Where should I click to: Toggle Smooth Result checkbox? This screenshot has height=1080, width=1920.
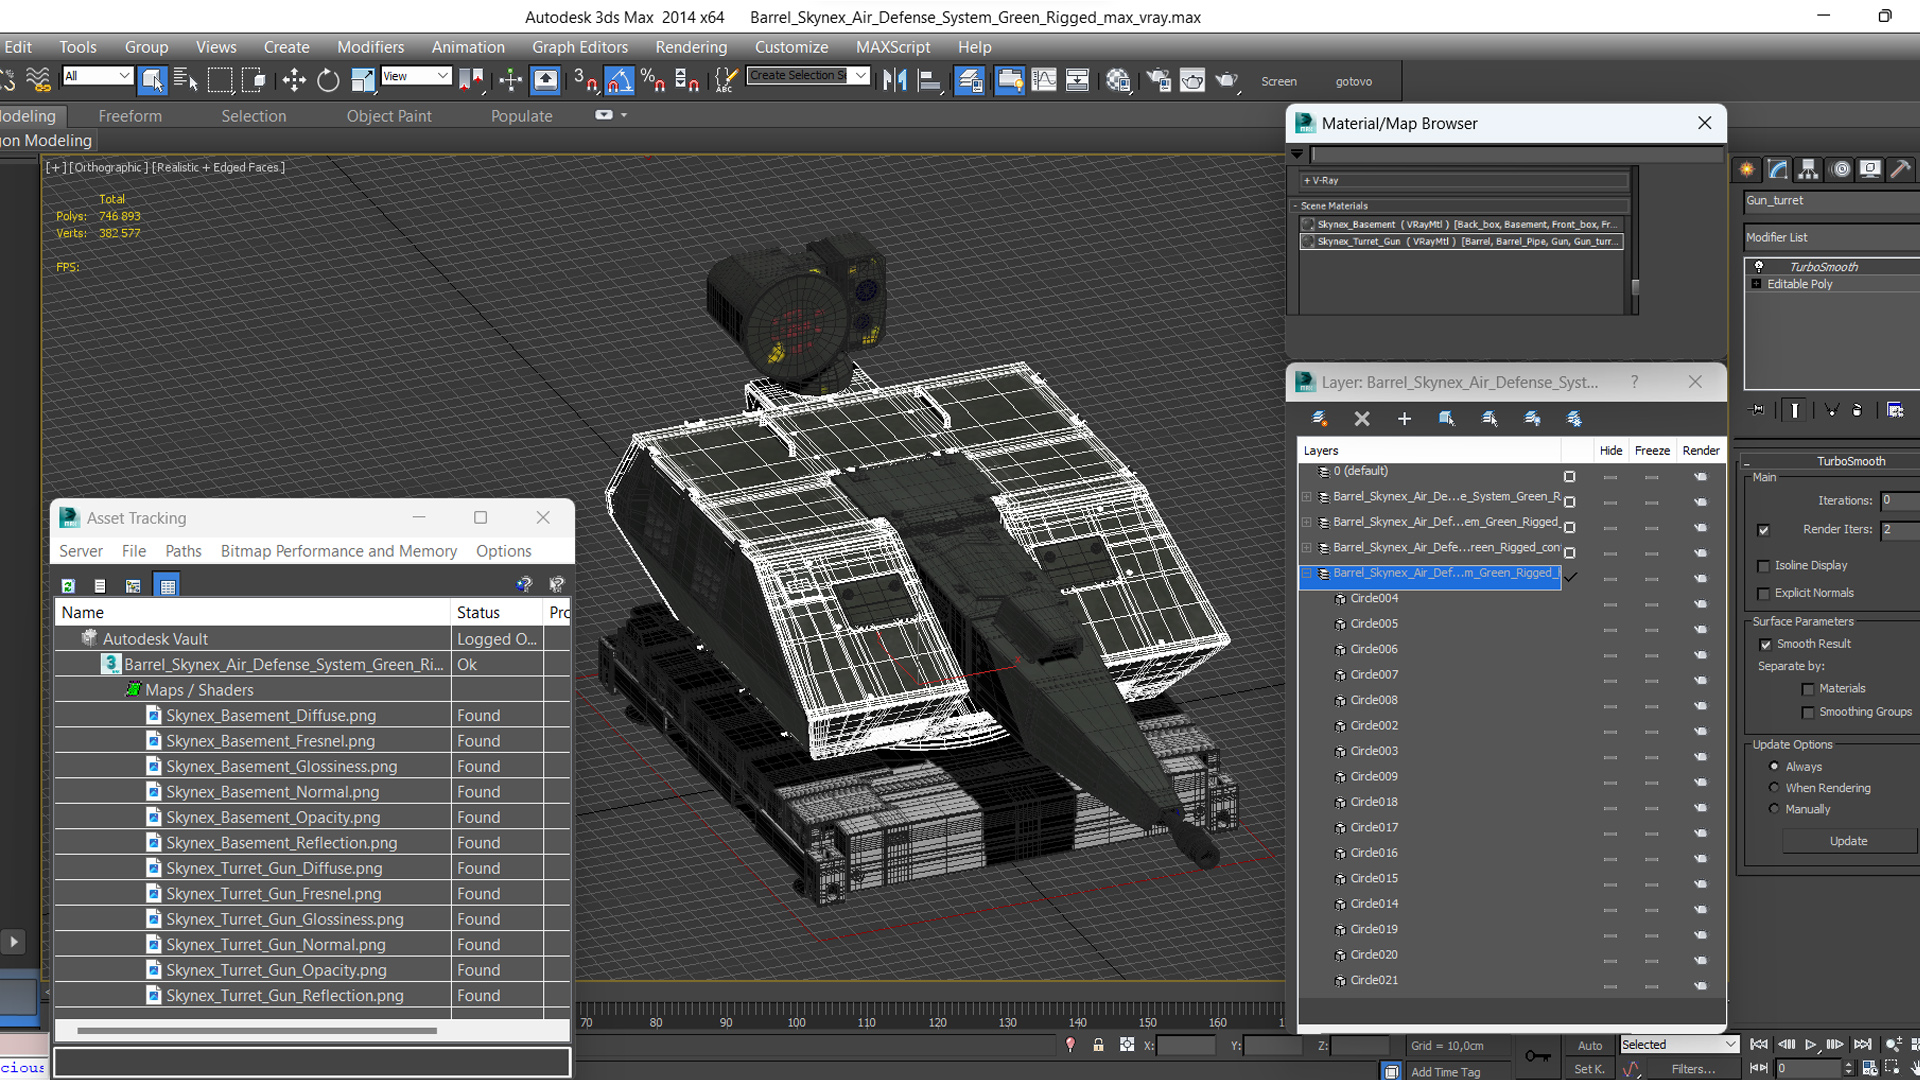1765,645
